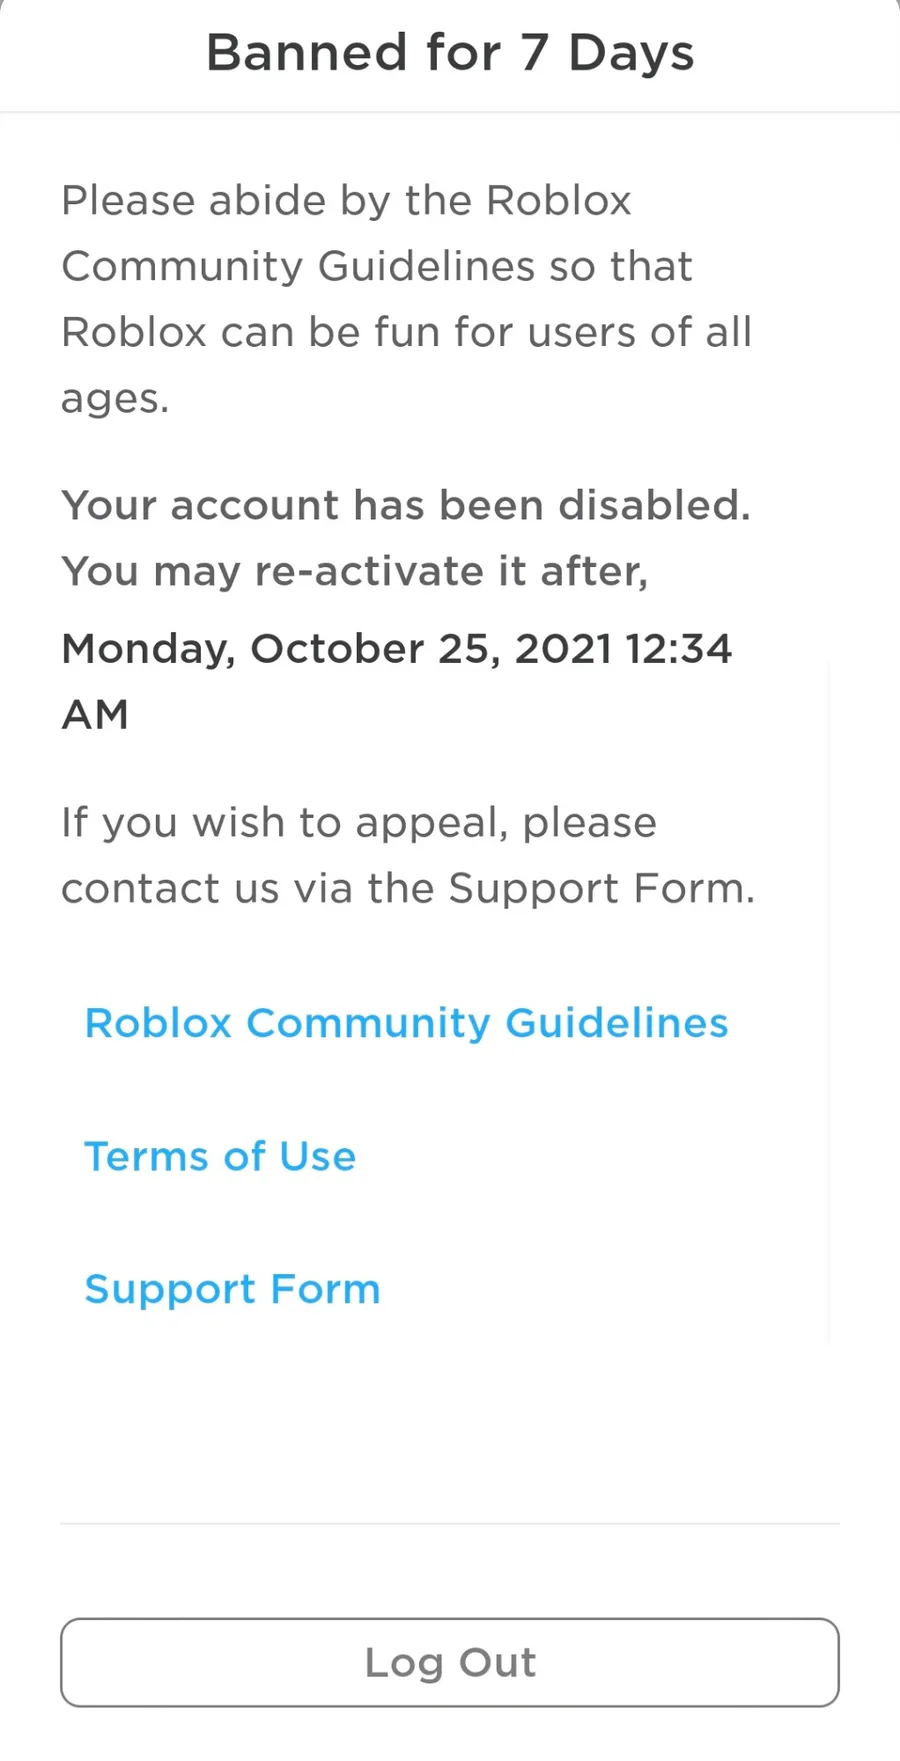Image resolution: width=900 pixels, height=1761 pixels.
Task: Click the word "Banned" in the title
Action: [x=306, y=53]
